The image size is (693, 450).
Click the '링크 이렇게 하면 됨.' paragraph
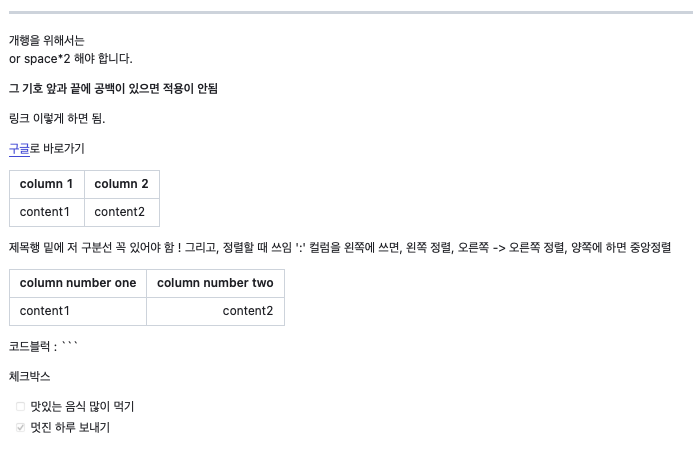click(x=57, y=118)
